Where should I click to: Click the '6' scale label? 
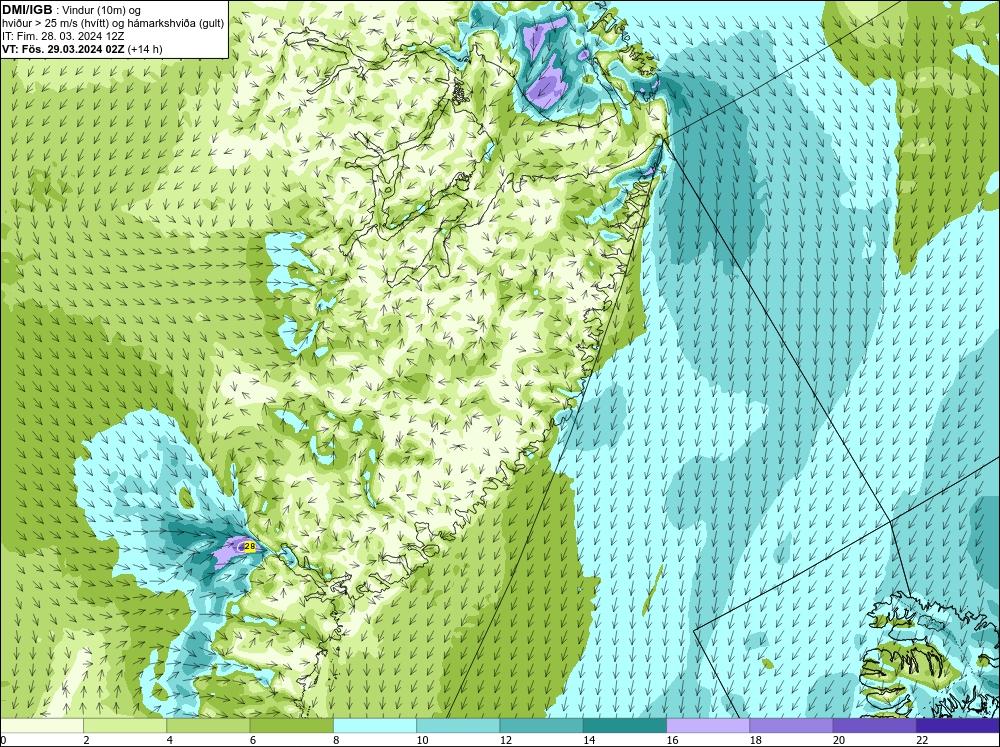coord(253,740)
